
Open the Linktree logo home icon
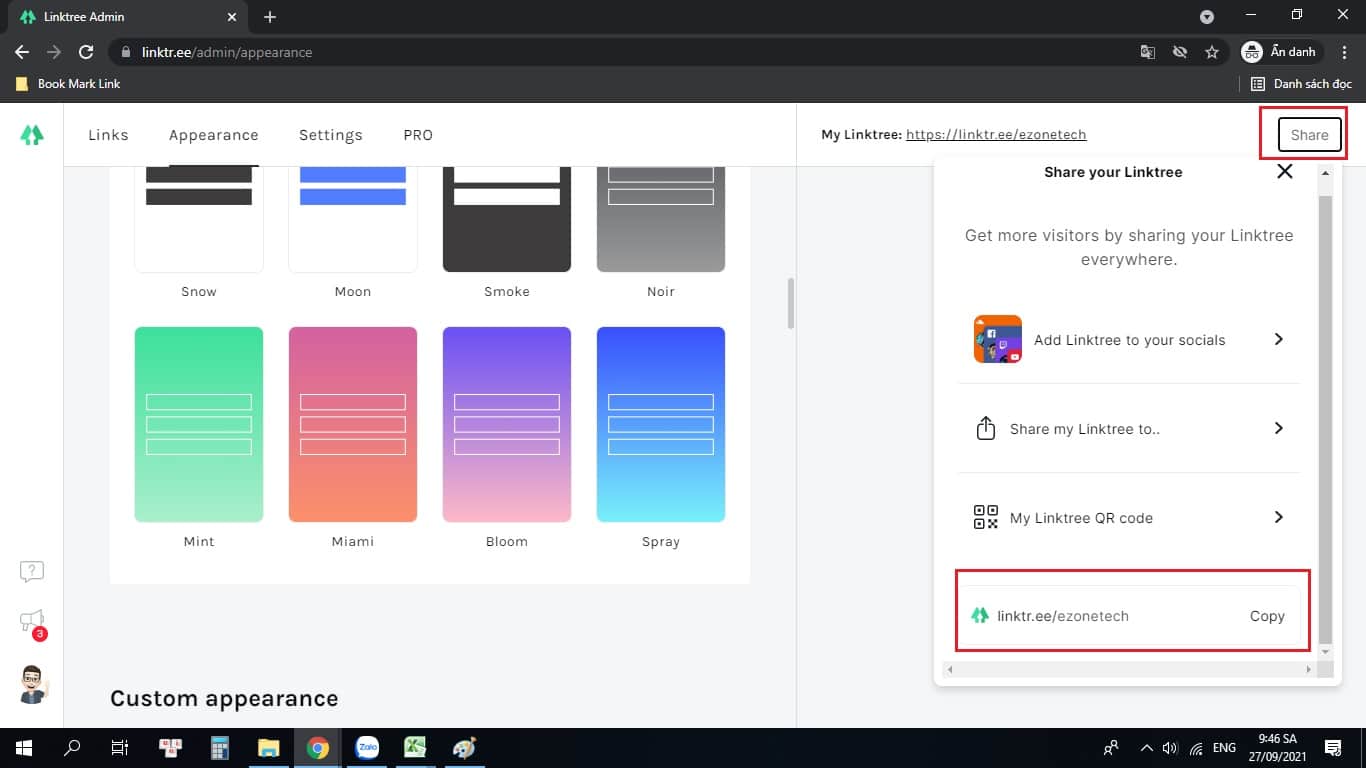click(32, 135)
